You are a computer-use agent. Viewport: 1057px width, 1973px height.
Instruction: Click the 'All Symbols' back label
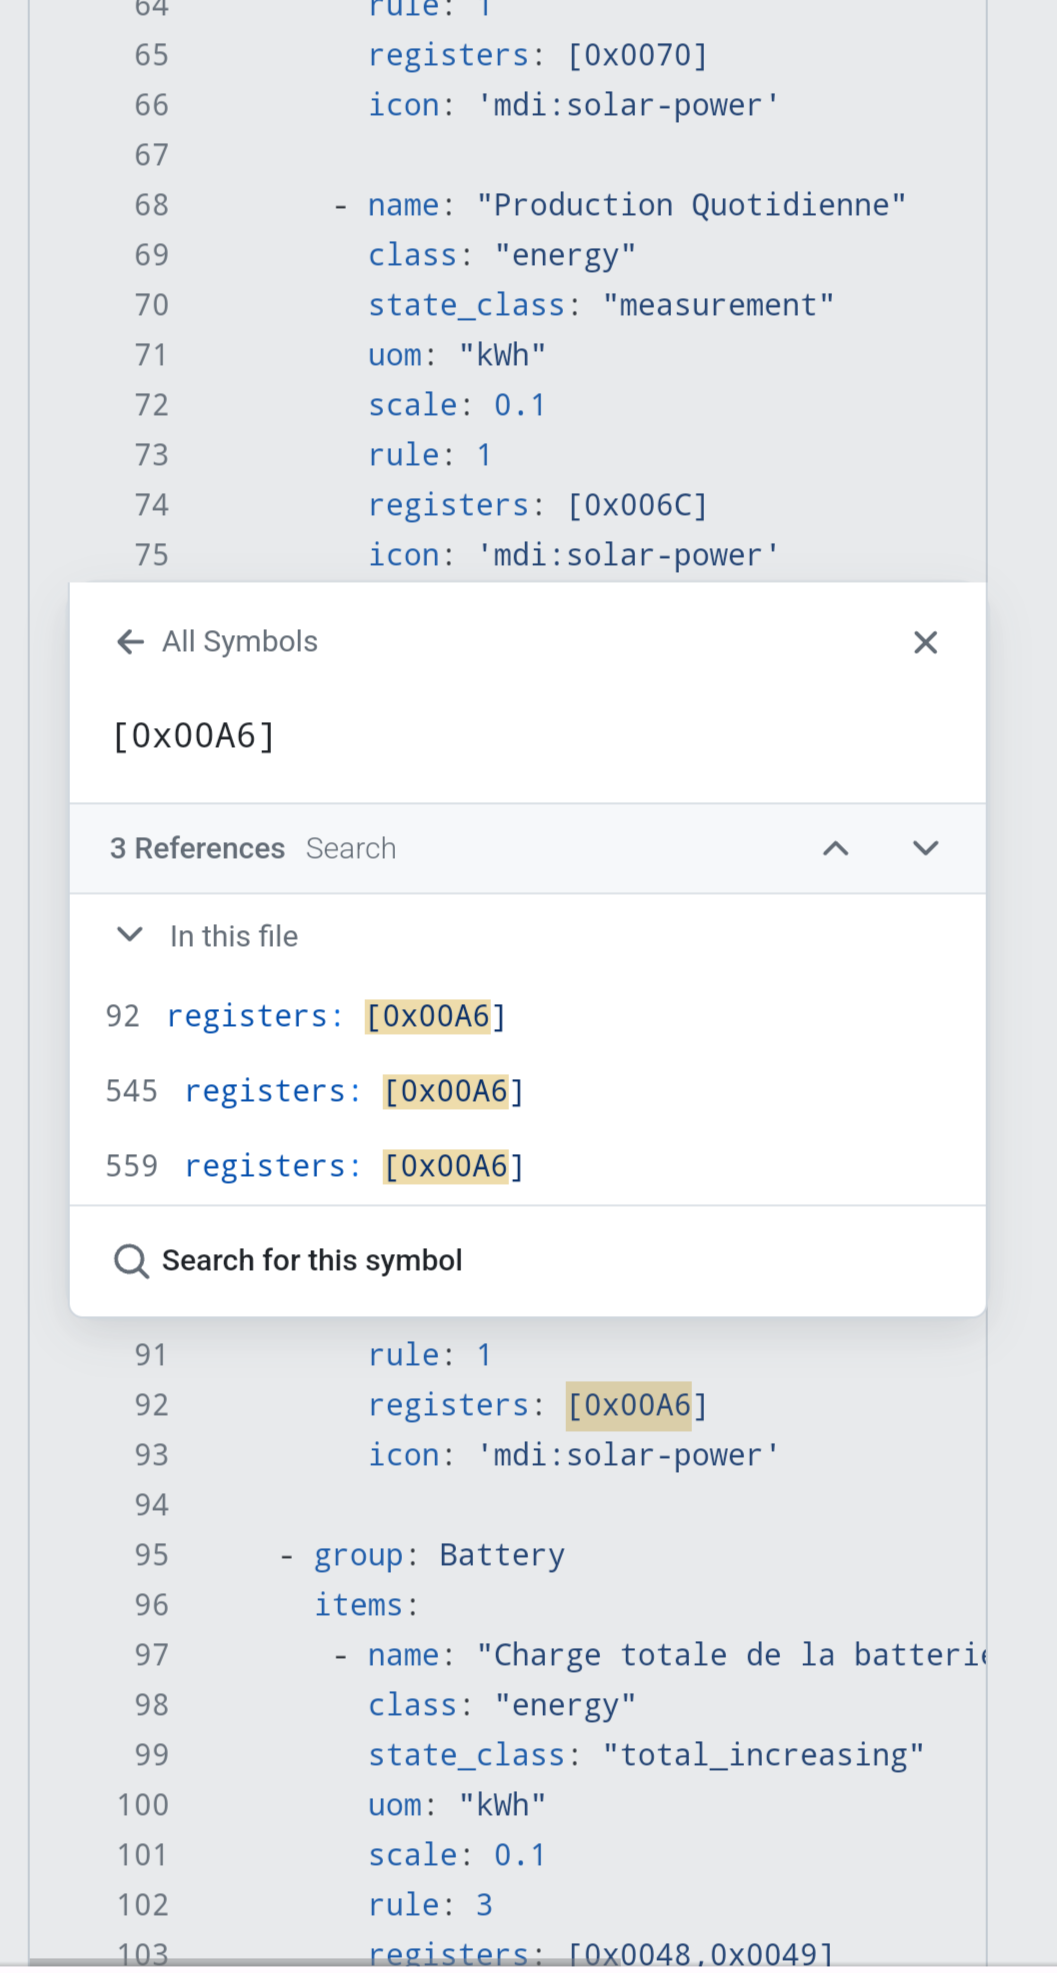tap(240, 642)
